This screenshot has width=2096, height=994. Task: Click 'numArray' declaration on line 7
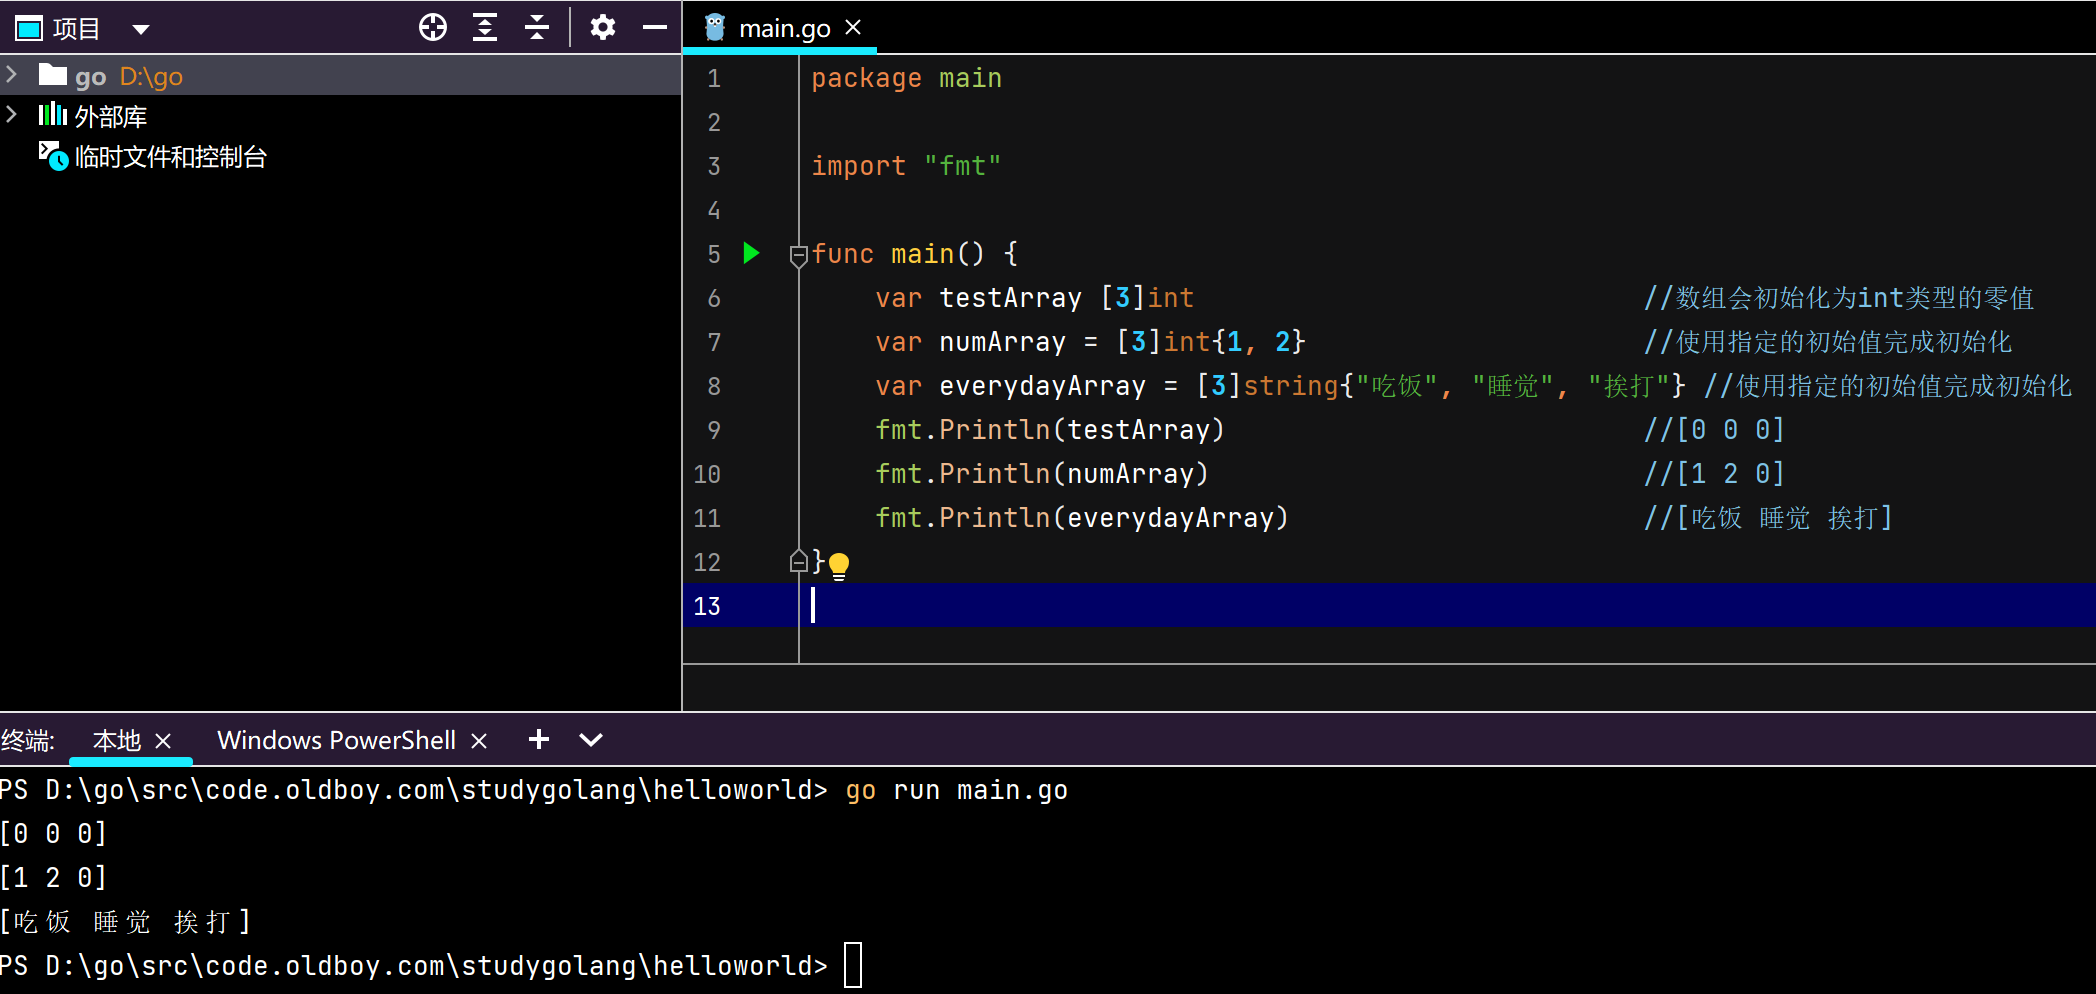pyautogui.click(x=1002, y=342)
